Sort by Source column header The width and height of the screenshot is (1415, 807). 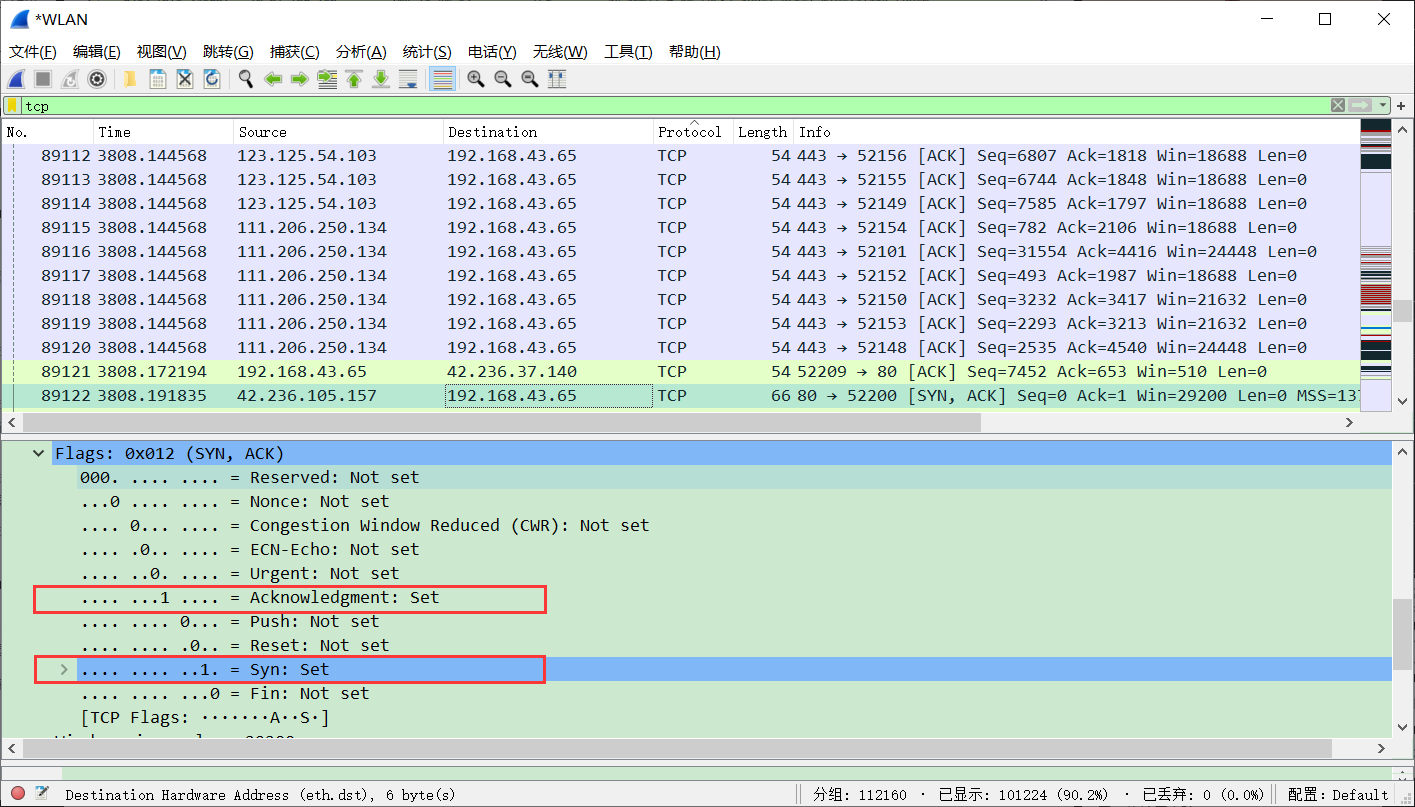339,132
